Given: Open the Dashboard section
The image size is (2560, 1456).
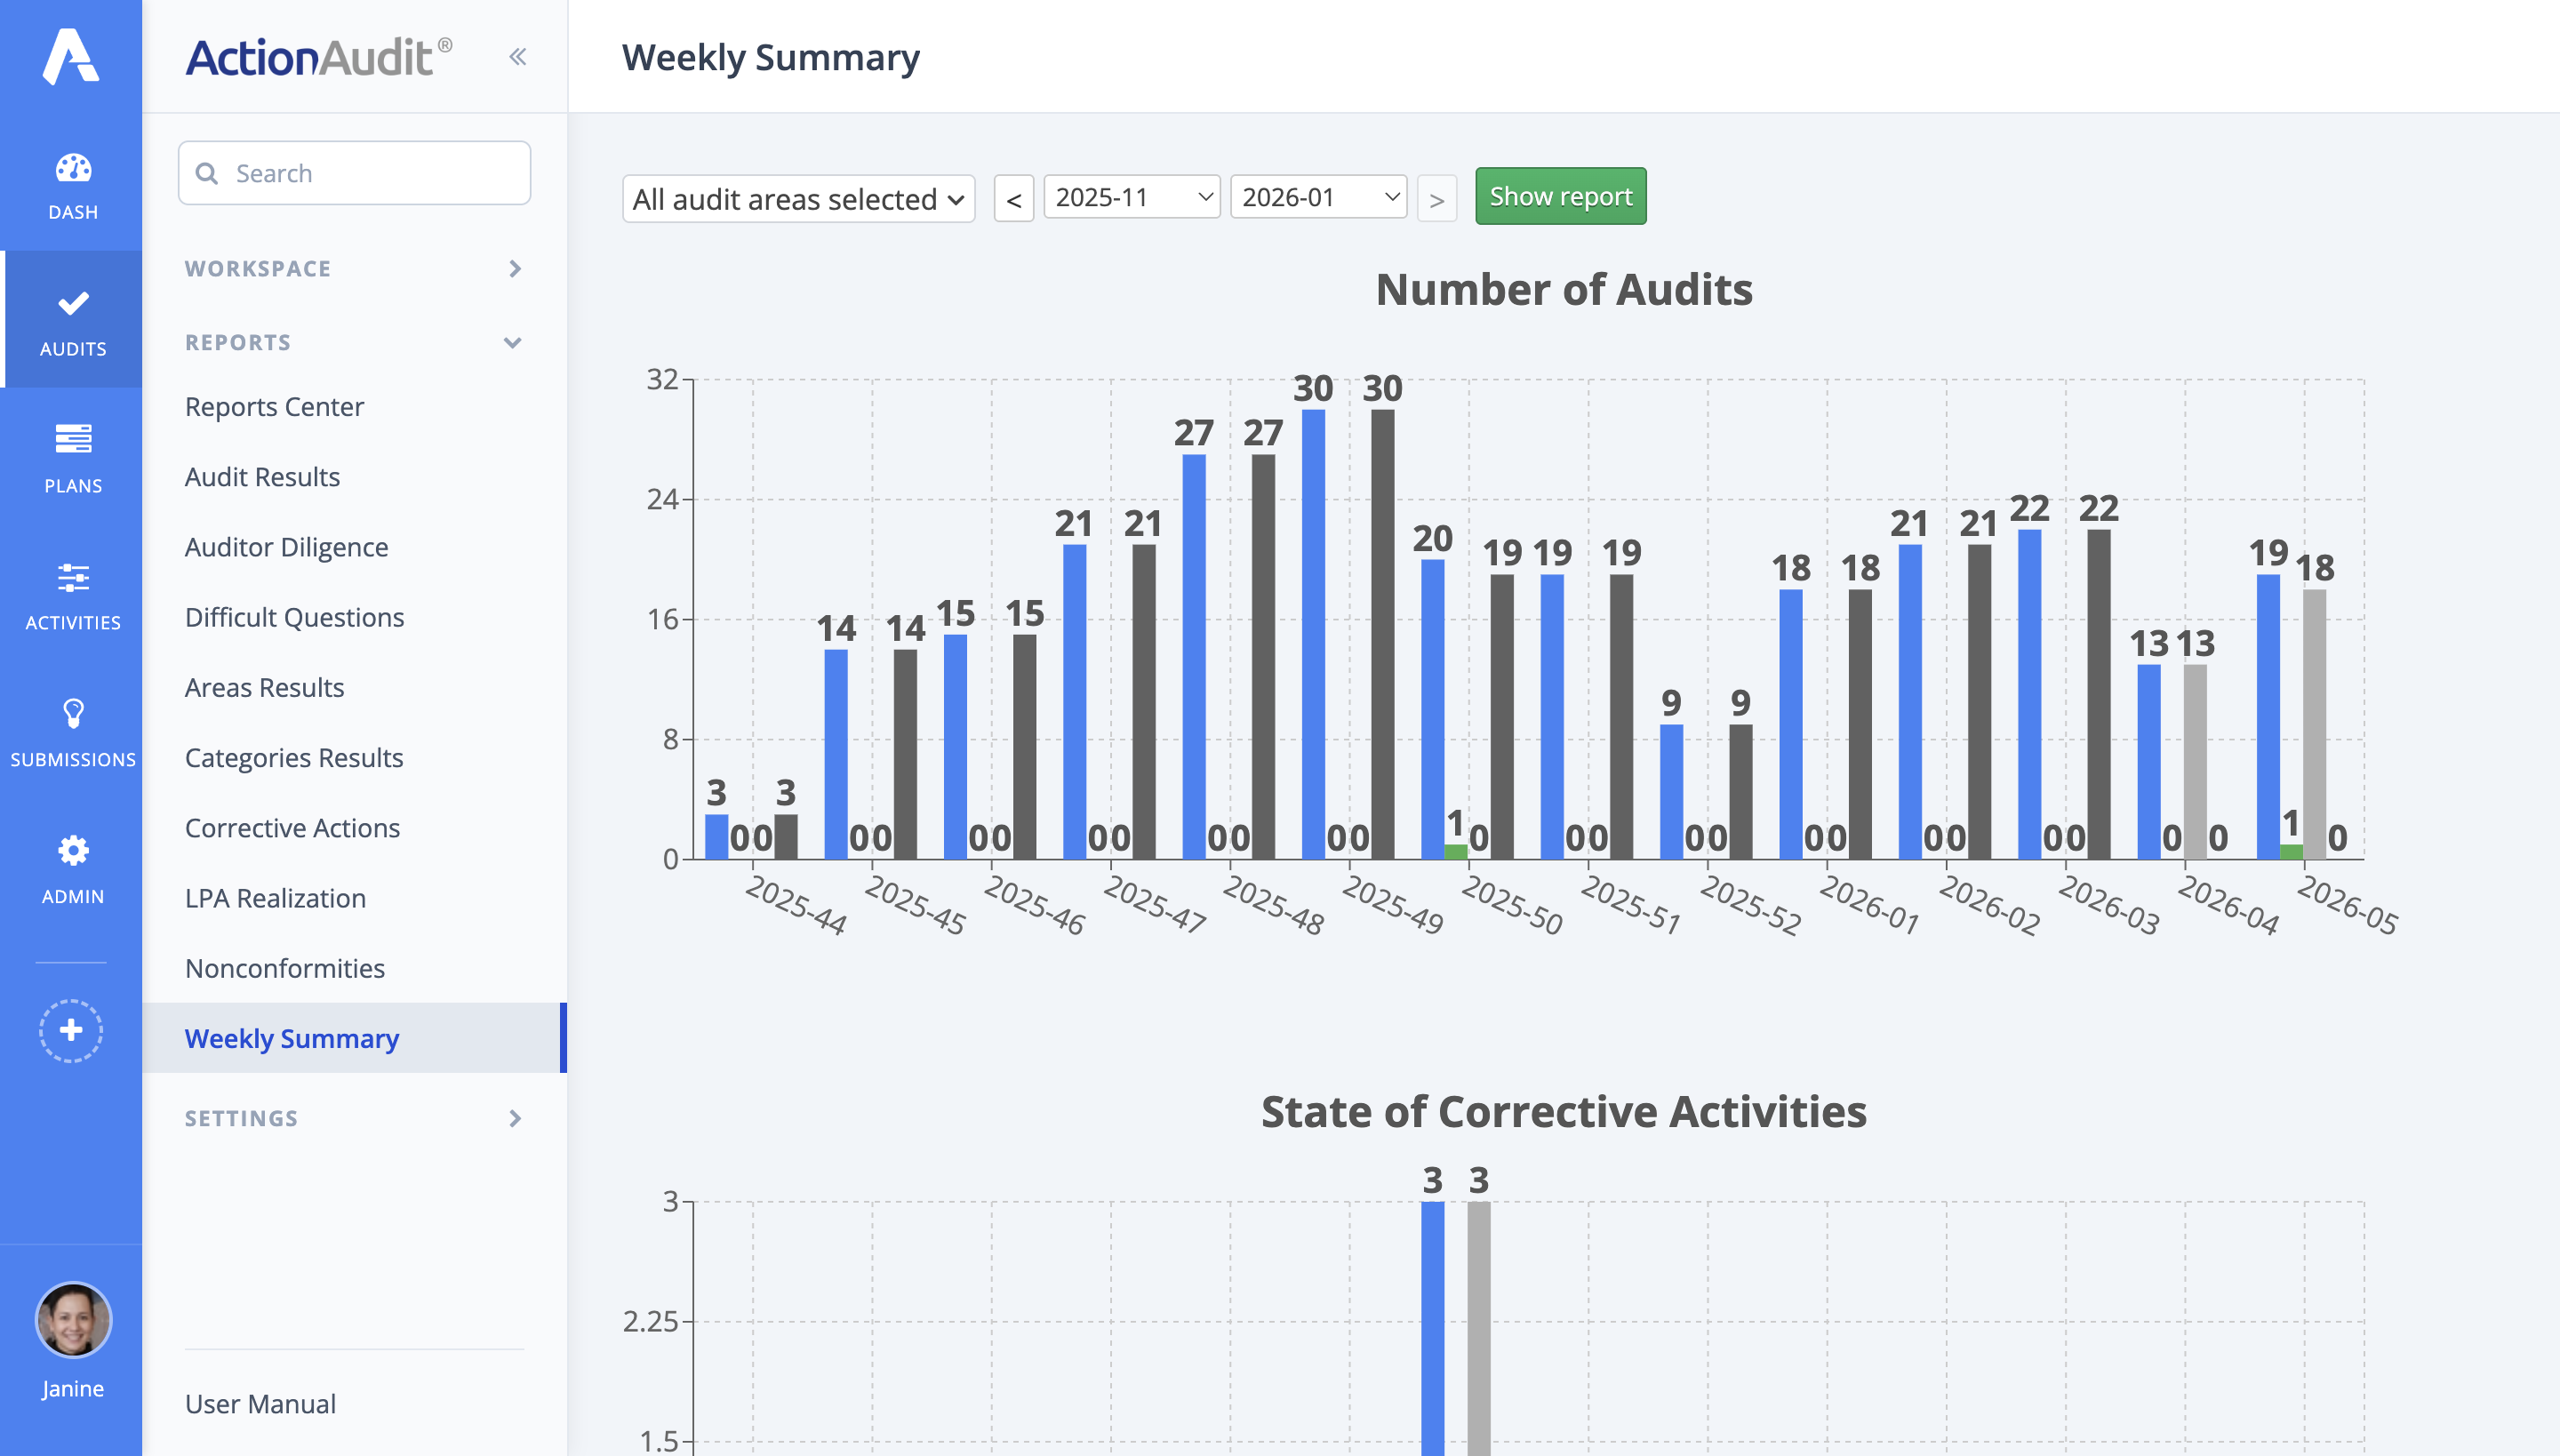Looking at the screenshot, I should coord(71,183).
